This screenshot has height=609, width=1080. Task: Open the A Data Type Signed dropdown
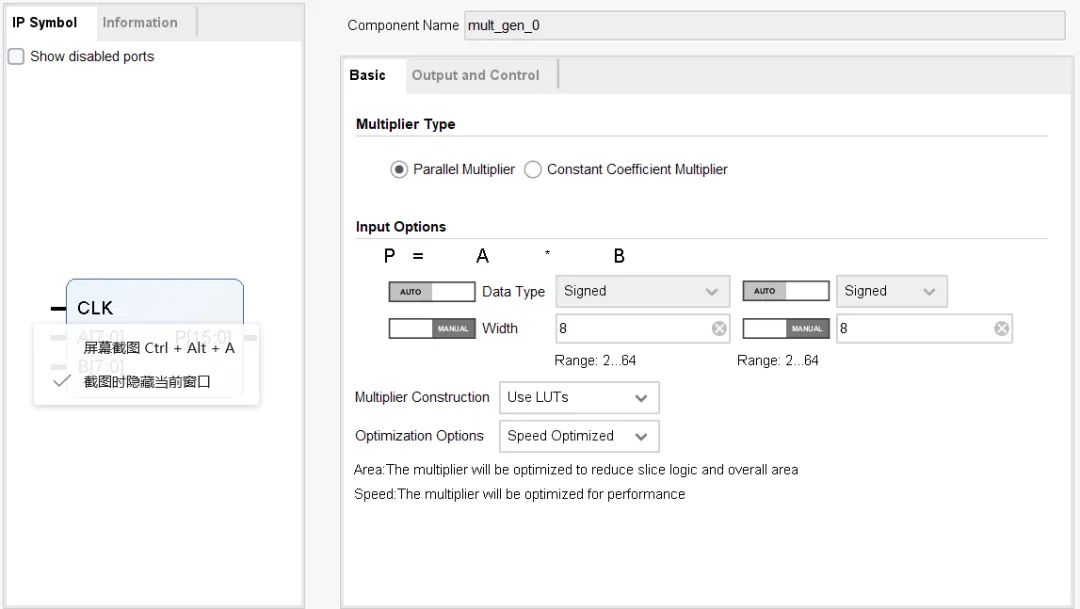pyautogui.click(x=641, y=291)
